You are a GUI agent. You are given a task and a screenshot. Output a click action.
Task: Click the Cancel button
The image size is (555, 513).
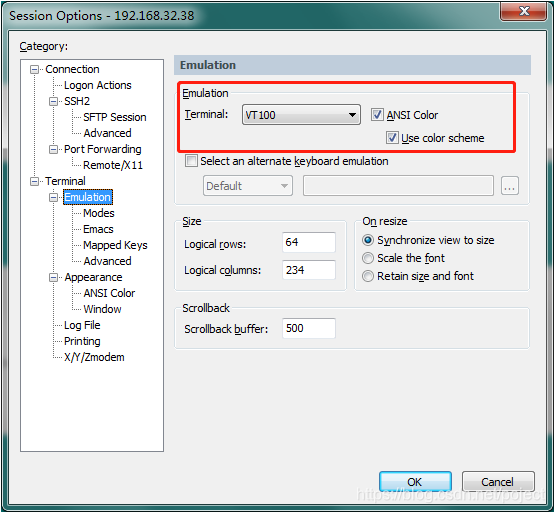498,482
